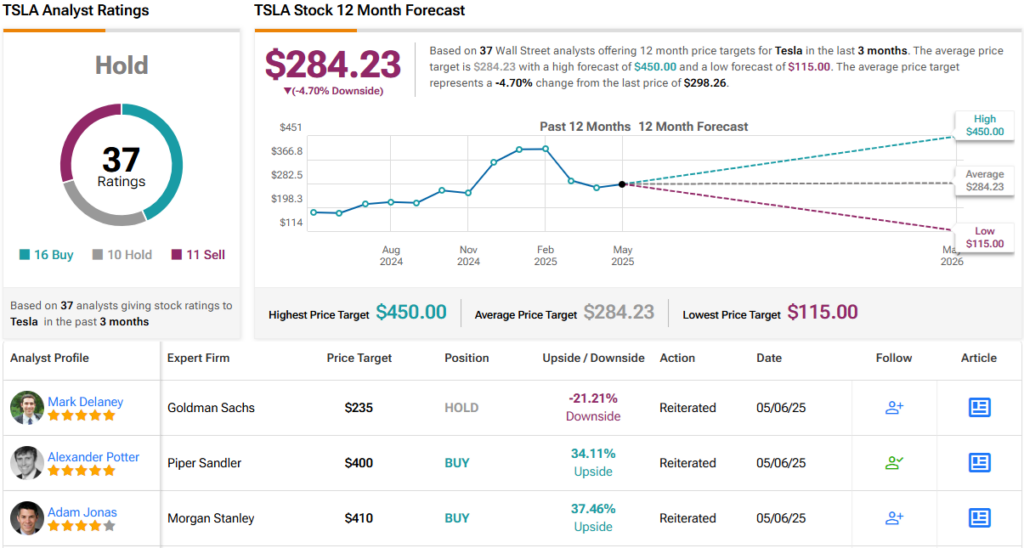
Task: Click the HOLD position for Goldman Sachs
Action: pyautogui.click(x=462, y=408)
